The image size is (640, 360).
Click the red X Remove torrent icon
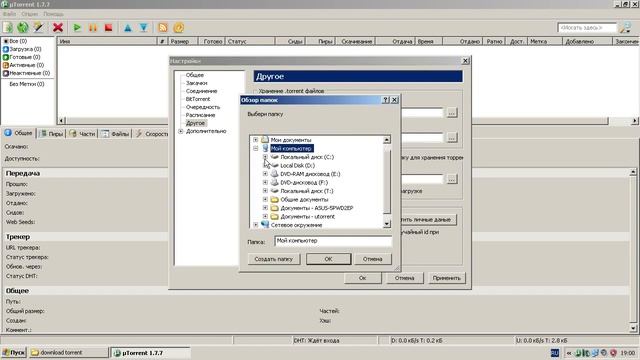click(58, 27)
